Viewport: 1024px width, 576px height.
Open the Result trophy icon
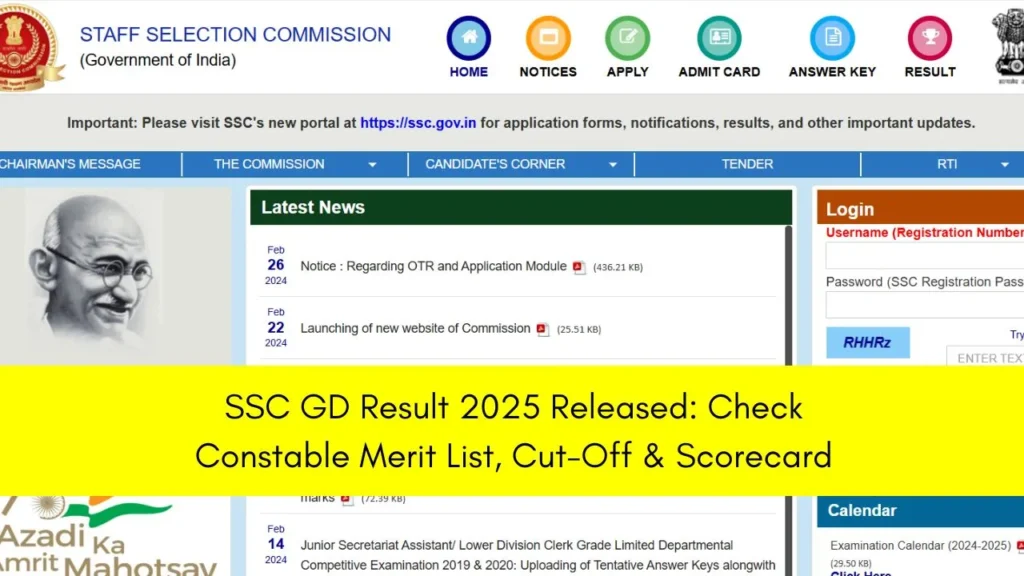(x=930, y=38)
